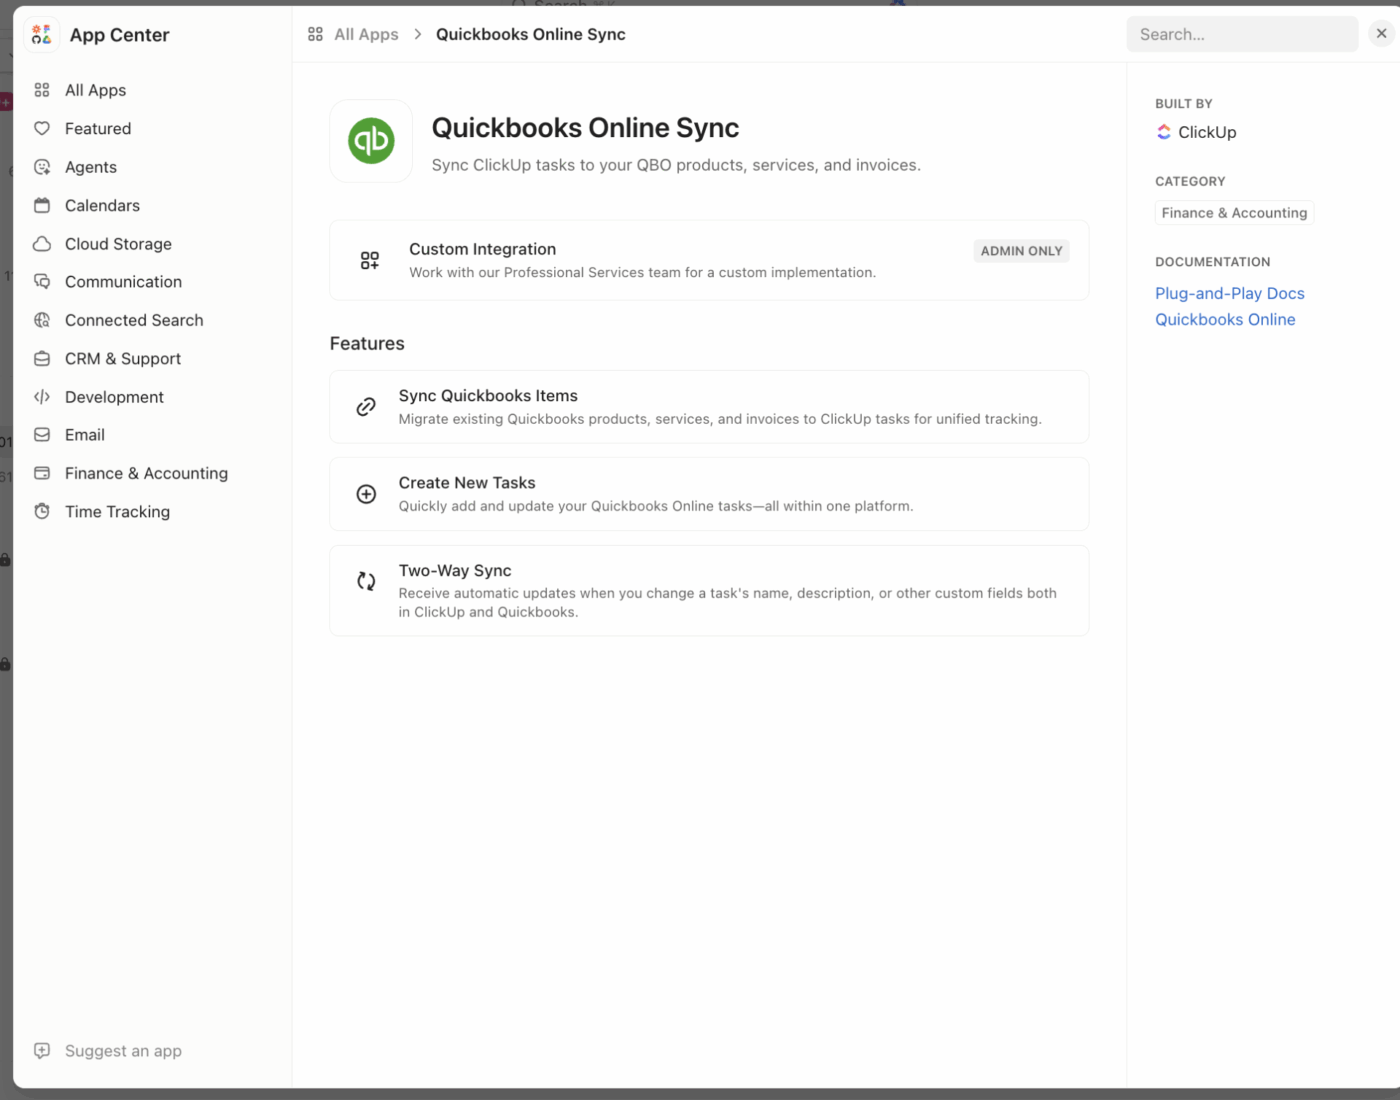
Task: Click the Connected Search globe icon
Action: click(42, 319)
